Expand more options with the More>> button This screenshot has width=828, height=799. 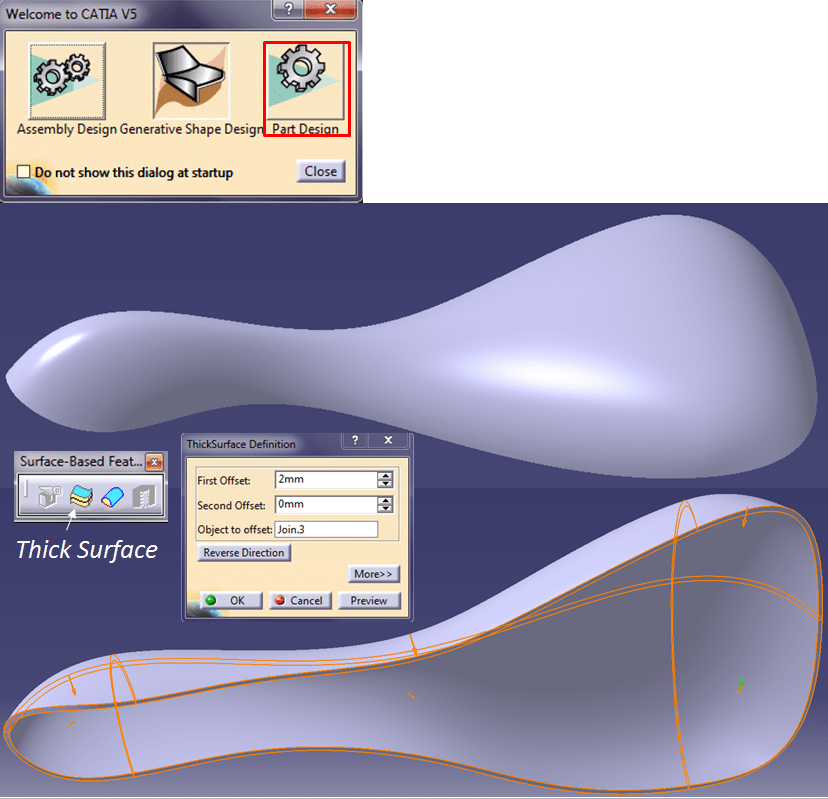pos(373,574)
